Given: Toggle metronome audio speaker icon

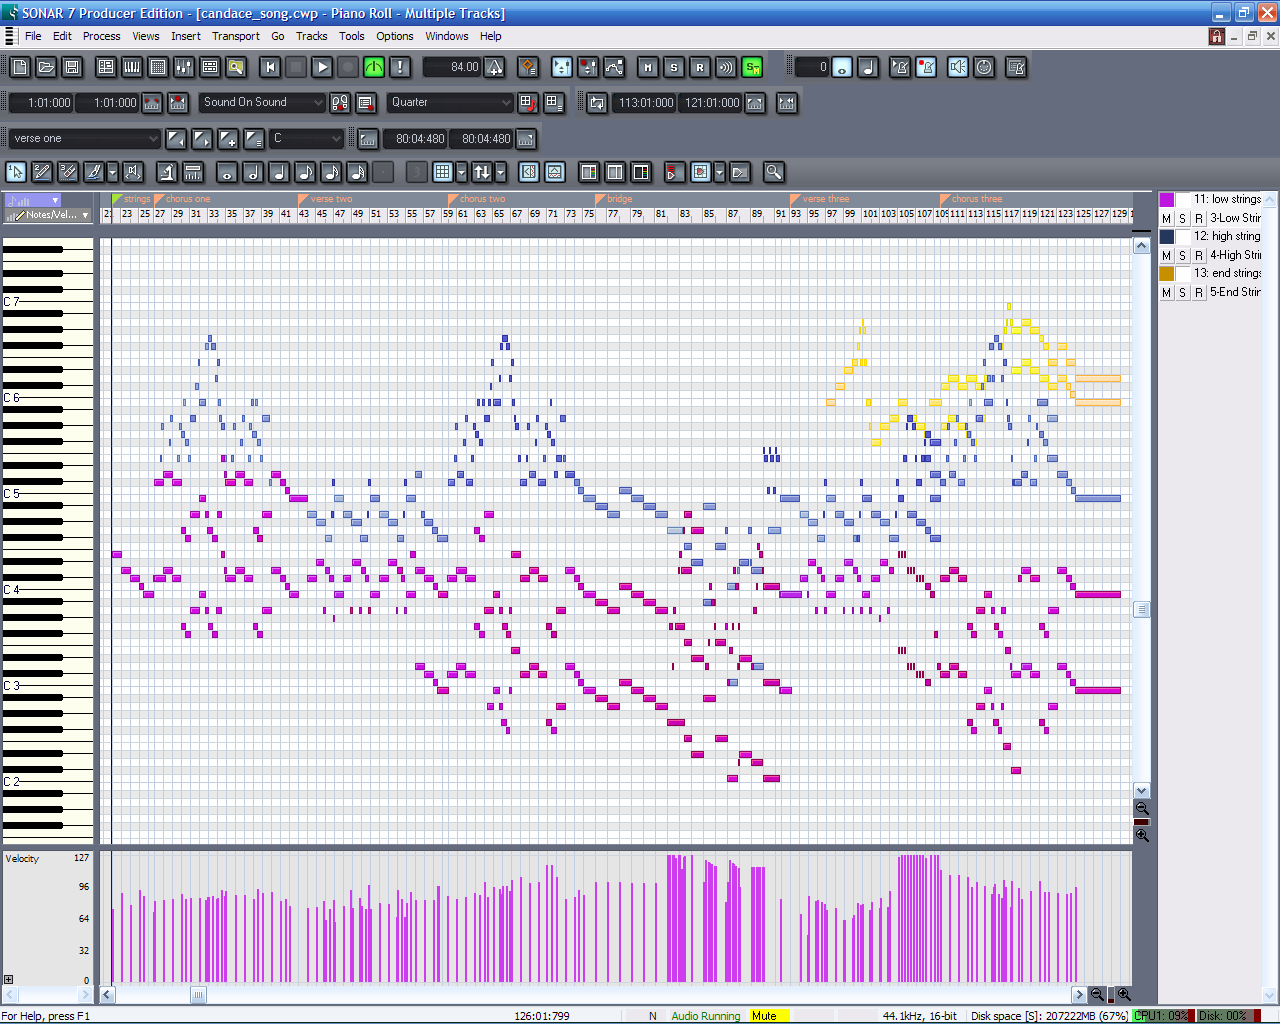Looking at the screenshot, I should [x=958, y=67].
